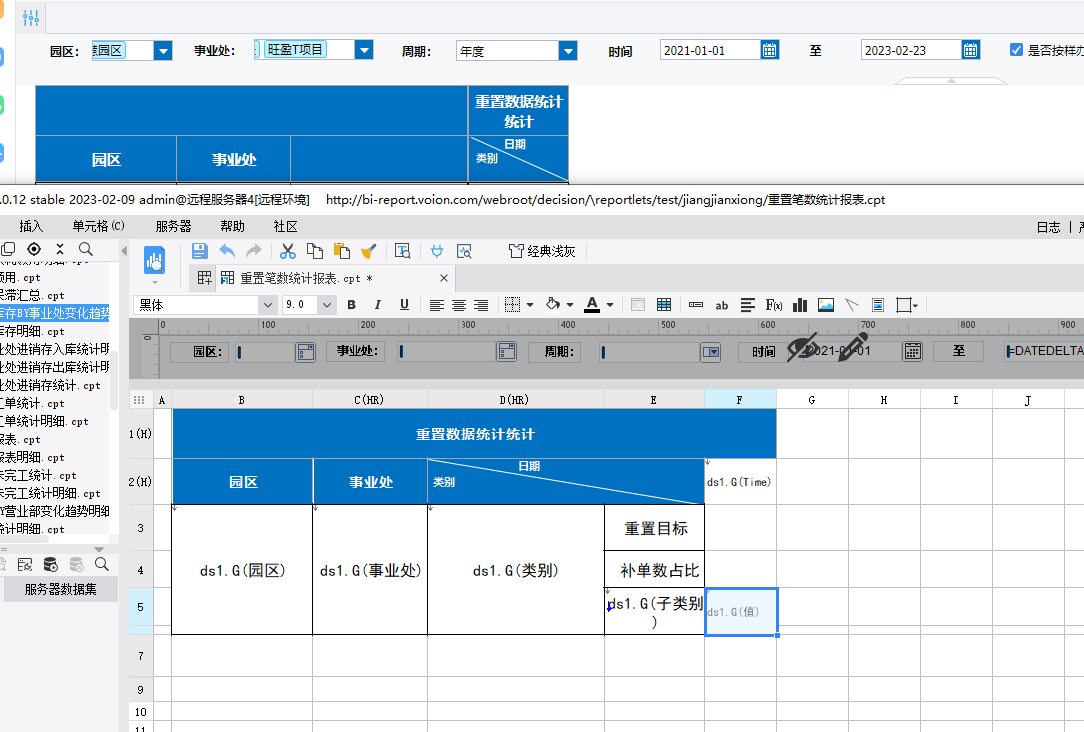Open the 周期 combo box in designer
Screen dimensions: 1084x732
(711, 352)
